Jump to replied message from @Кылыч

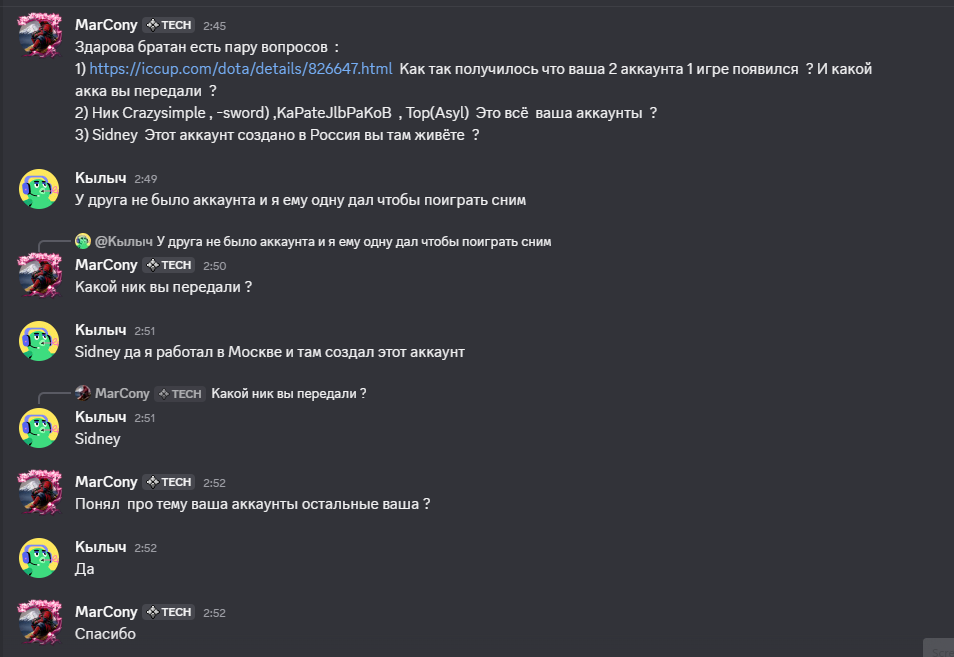coord(353,242)
